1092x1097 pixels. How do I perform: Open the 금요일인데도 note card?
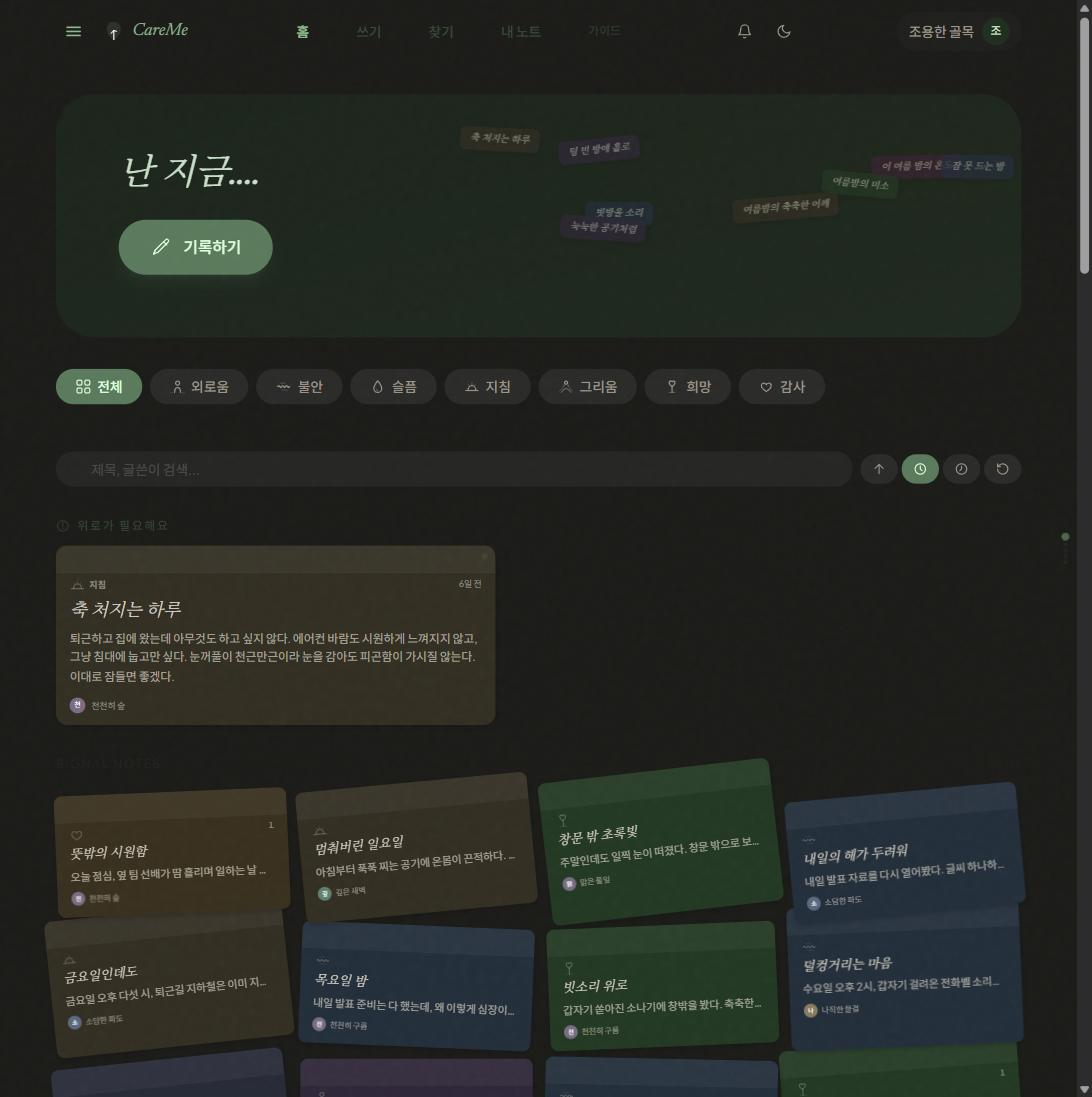(169, 983)
